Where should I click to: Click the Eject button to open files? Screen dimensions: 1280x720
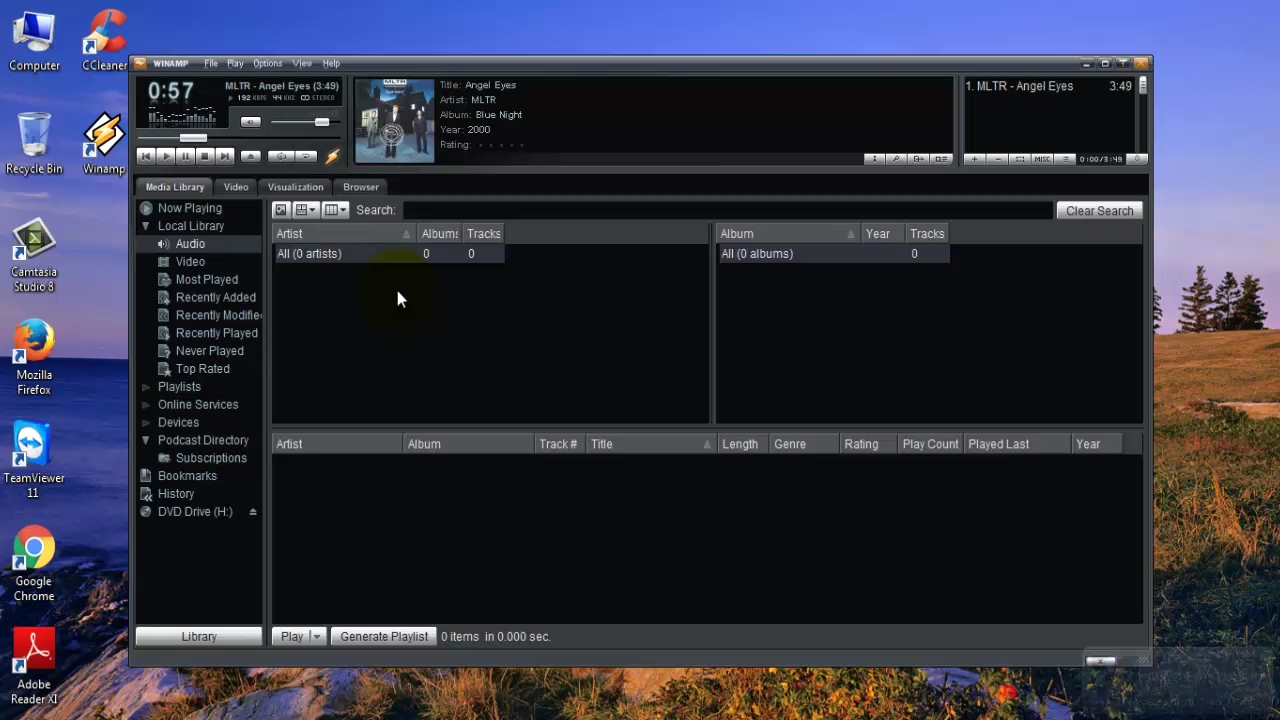coord(251,157)
